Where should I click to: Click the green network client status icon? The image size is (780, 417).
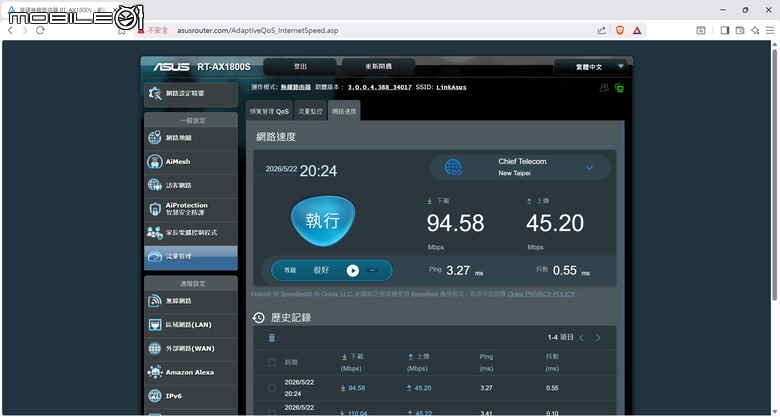click(x=619, y=88)
